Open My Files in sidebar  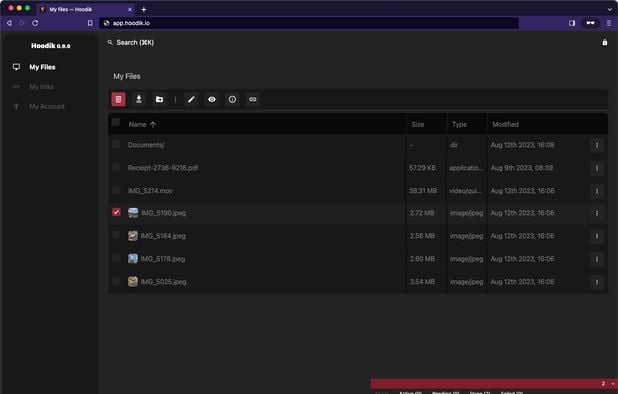pos(42,67)
